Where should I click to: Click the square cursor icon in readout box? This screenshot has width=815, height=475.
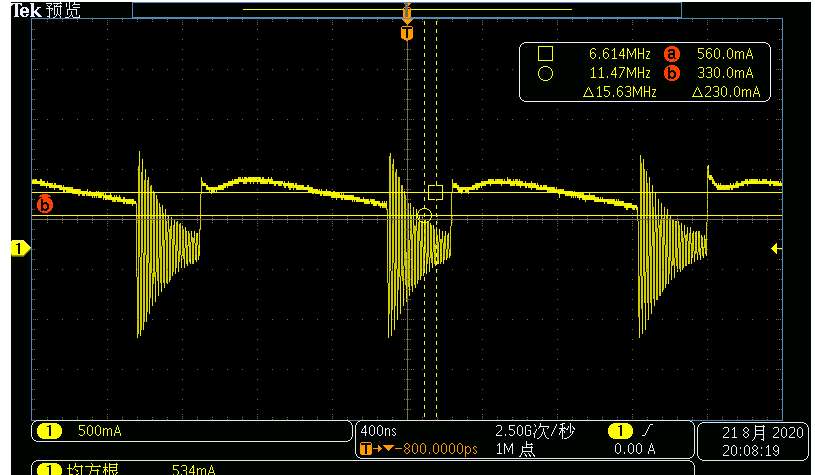[x=545, y=54]
